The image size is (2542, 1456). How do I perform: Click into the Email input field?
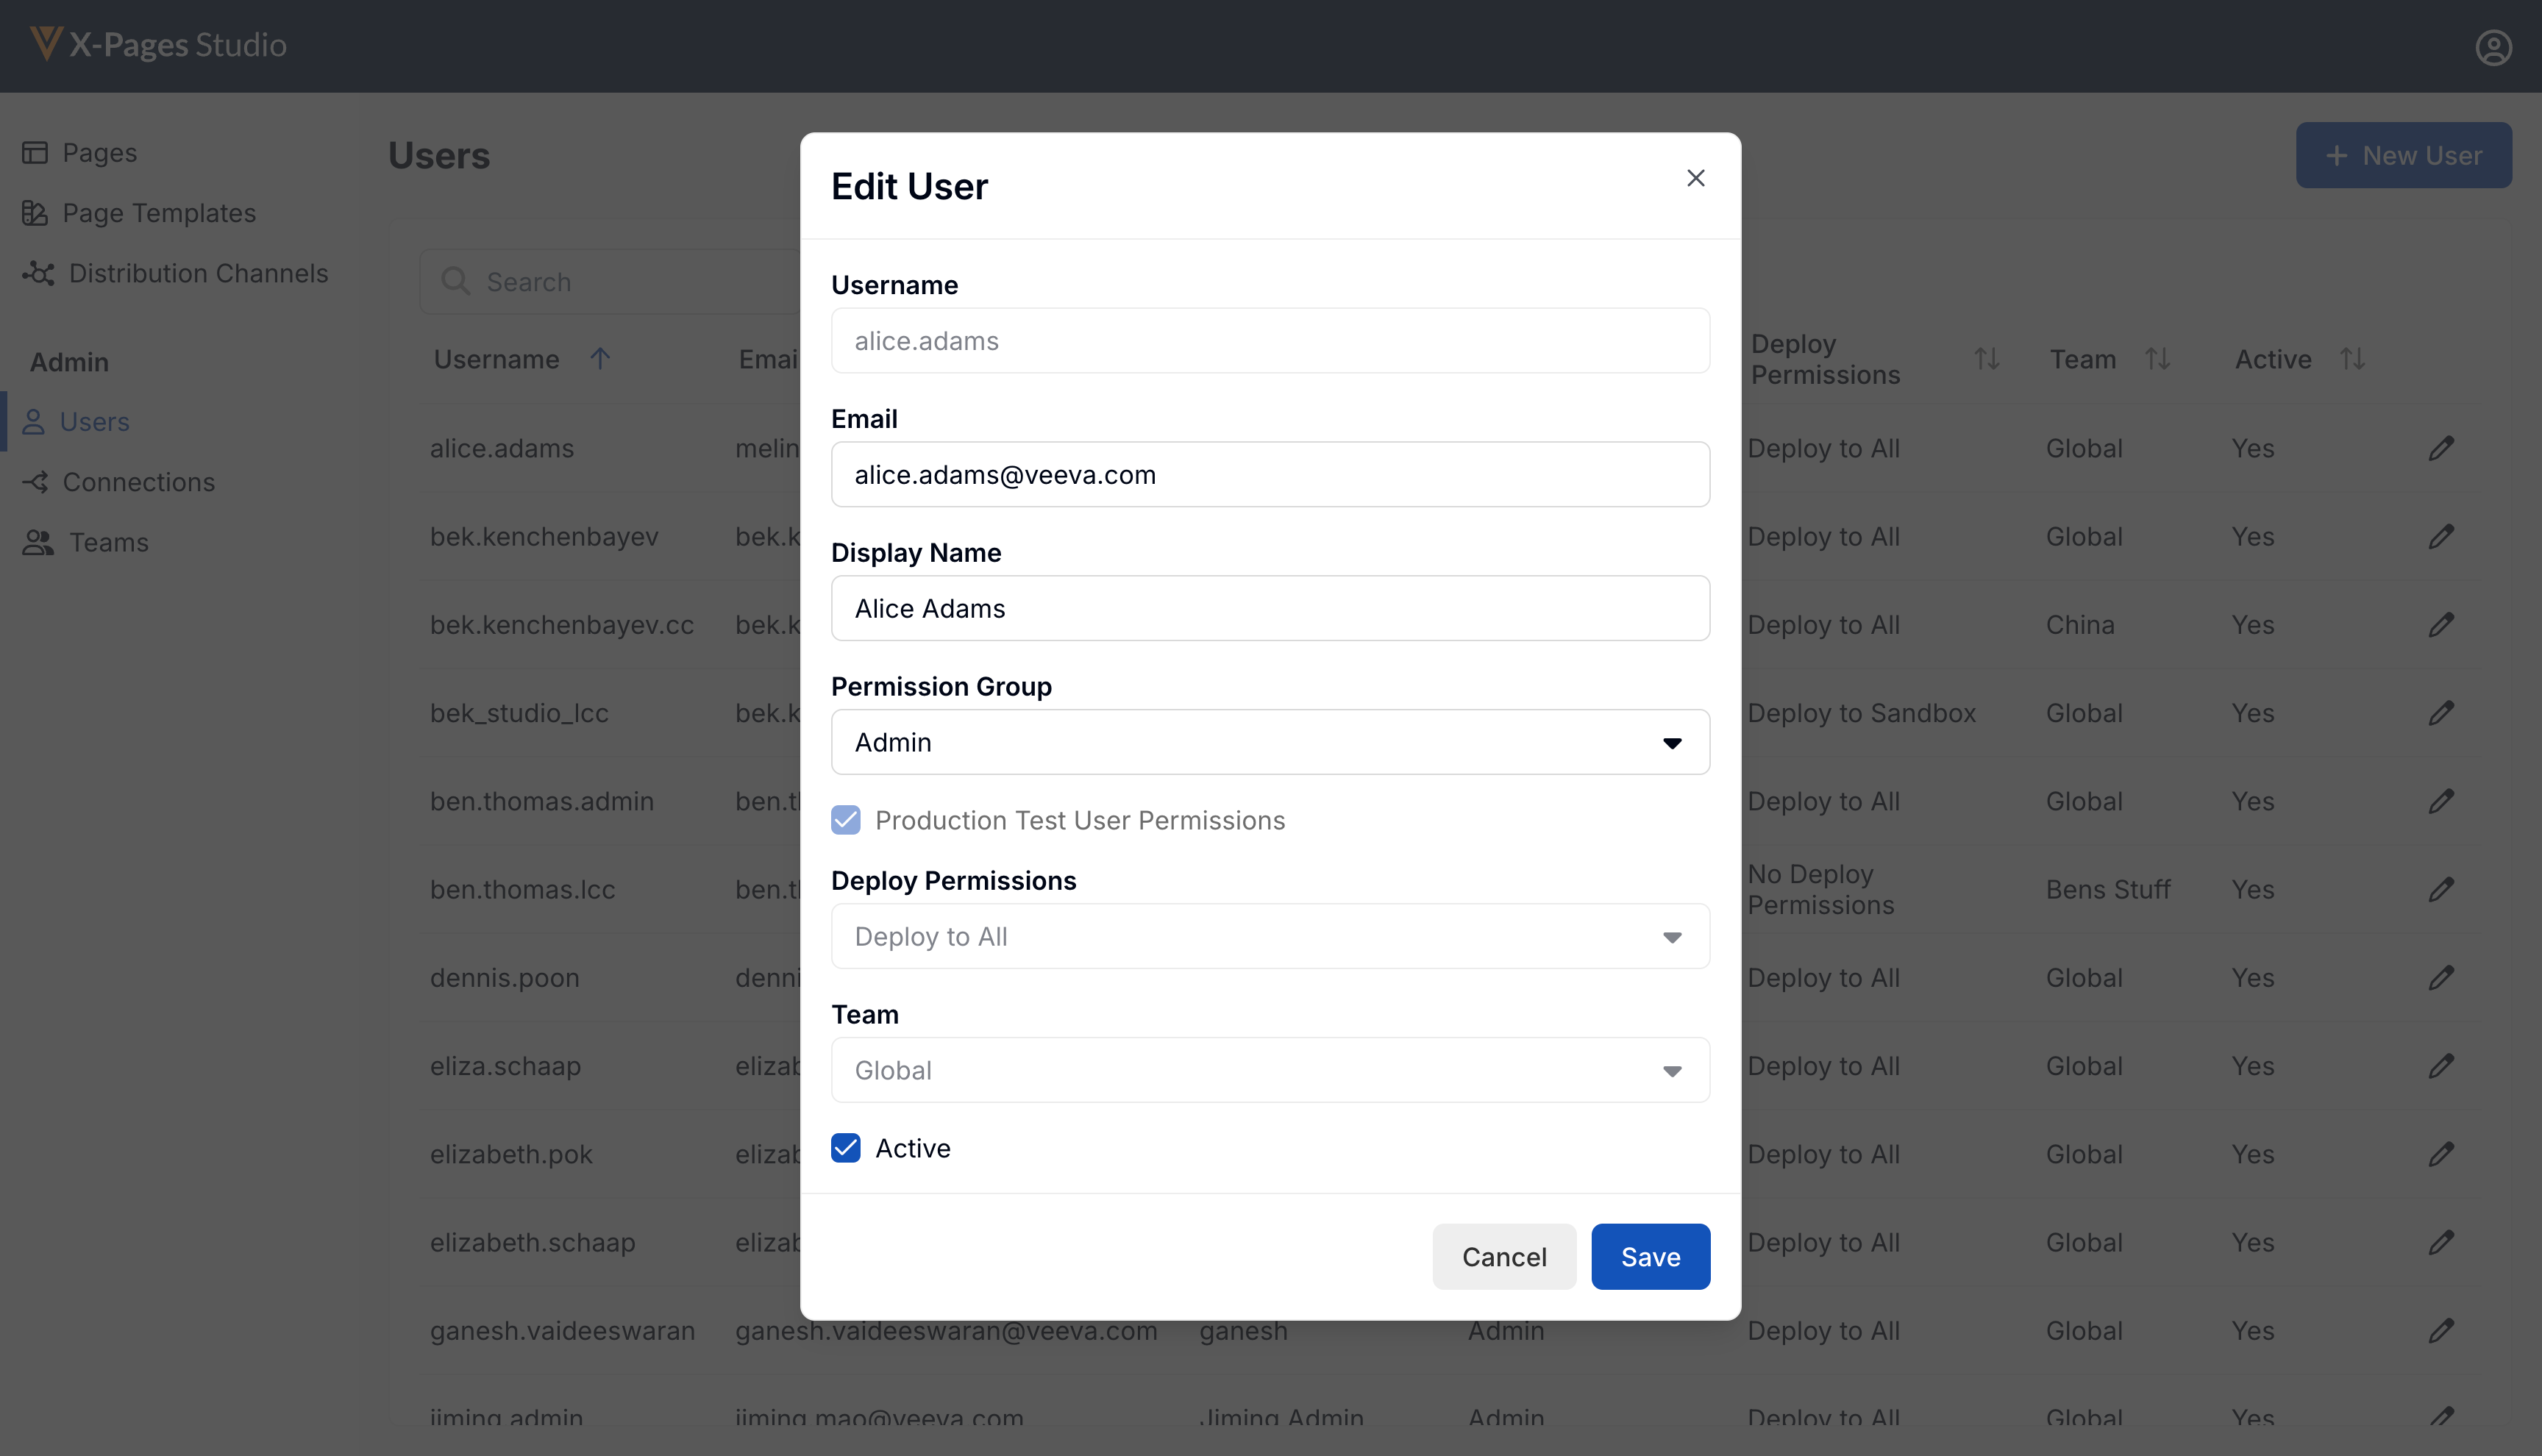[1270, 474]
